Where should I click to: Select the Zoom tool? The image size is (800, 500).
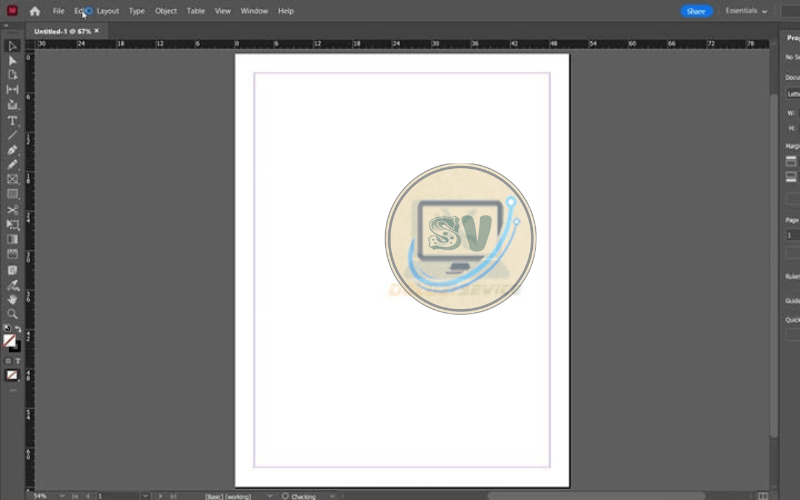point(12,314)
